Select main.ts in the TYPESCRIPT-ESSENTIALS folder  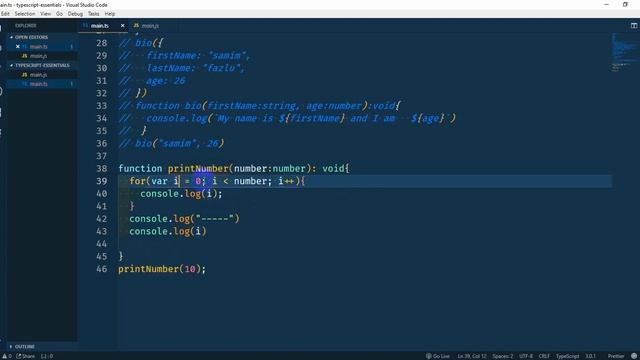[38, 84]
